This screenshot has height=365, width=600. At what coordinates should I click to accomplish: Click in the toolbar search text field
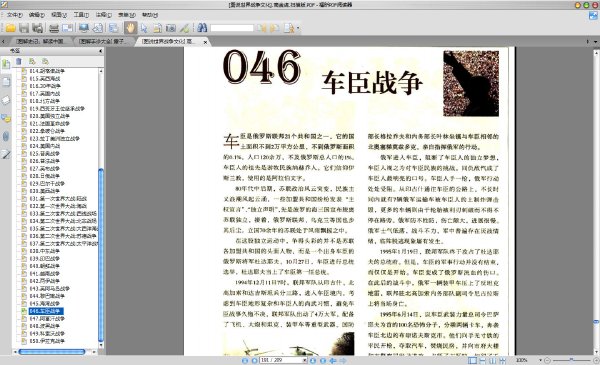[x=232, y=28]
